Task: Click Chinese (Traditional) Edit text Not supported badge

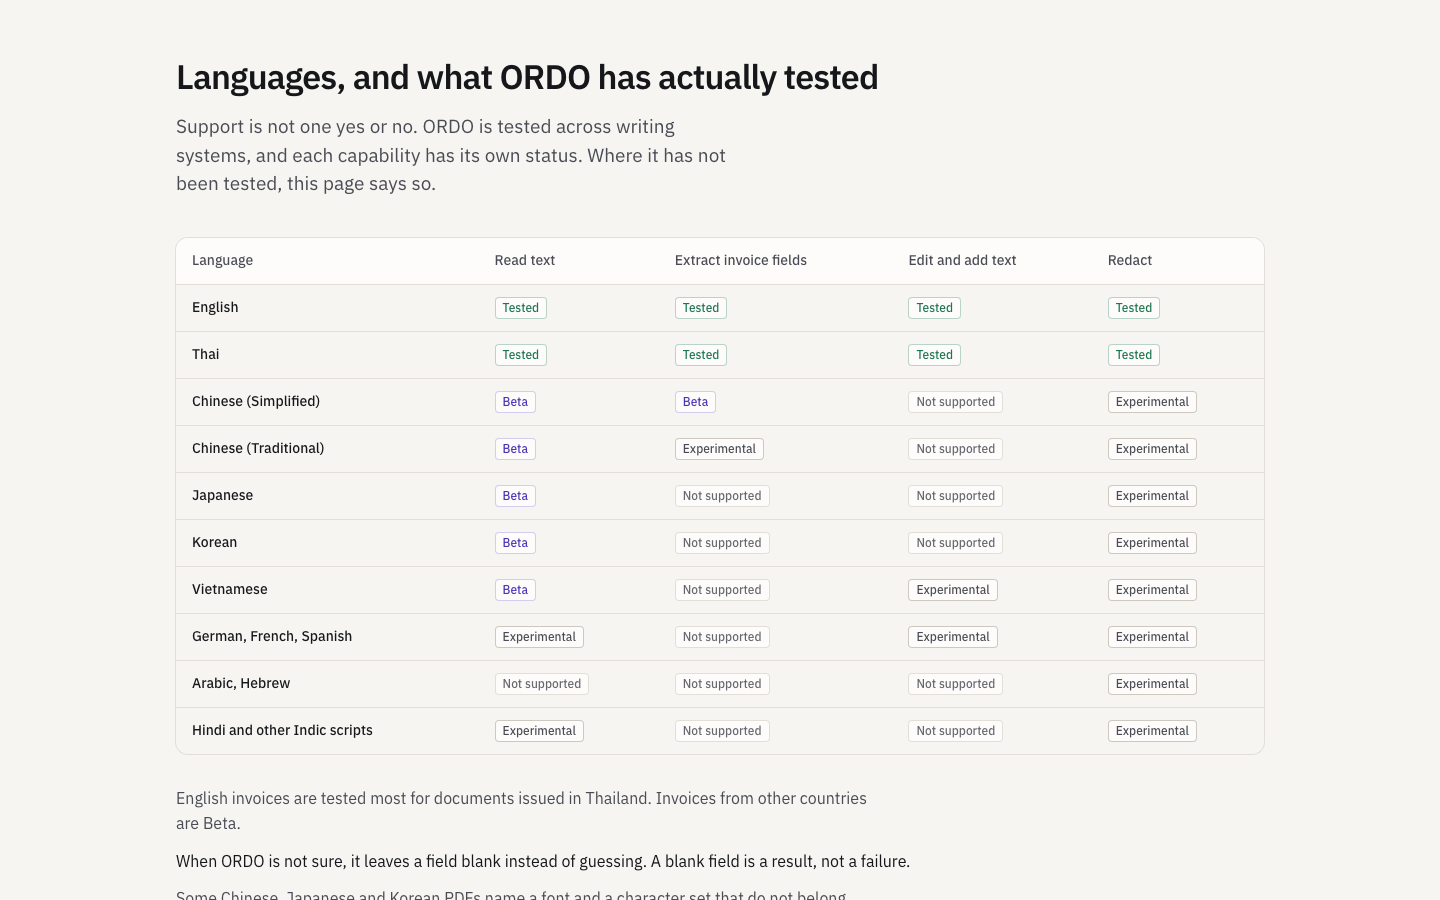Action: click(x=955, y=449)
